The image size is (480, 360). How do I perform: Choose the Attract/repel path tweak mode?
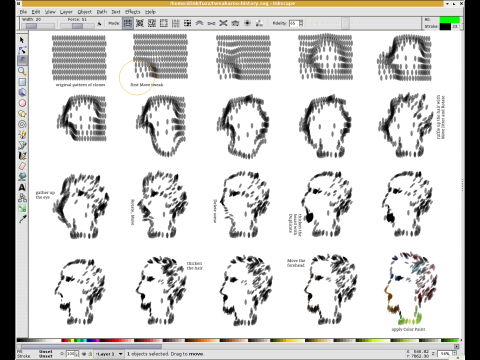point(223,23)
